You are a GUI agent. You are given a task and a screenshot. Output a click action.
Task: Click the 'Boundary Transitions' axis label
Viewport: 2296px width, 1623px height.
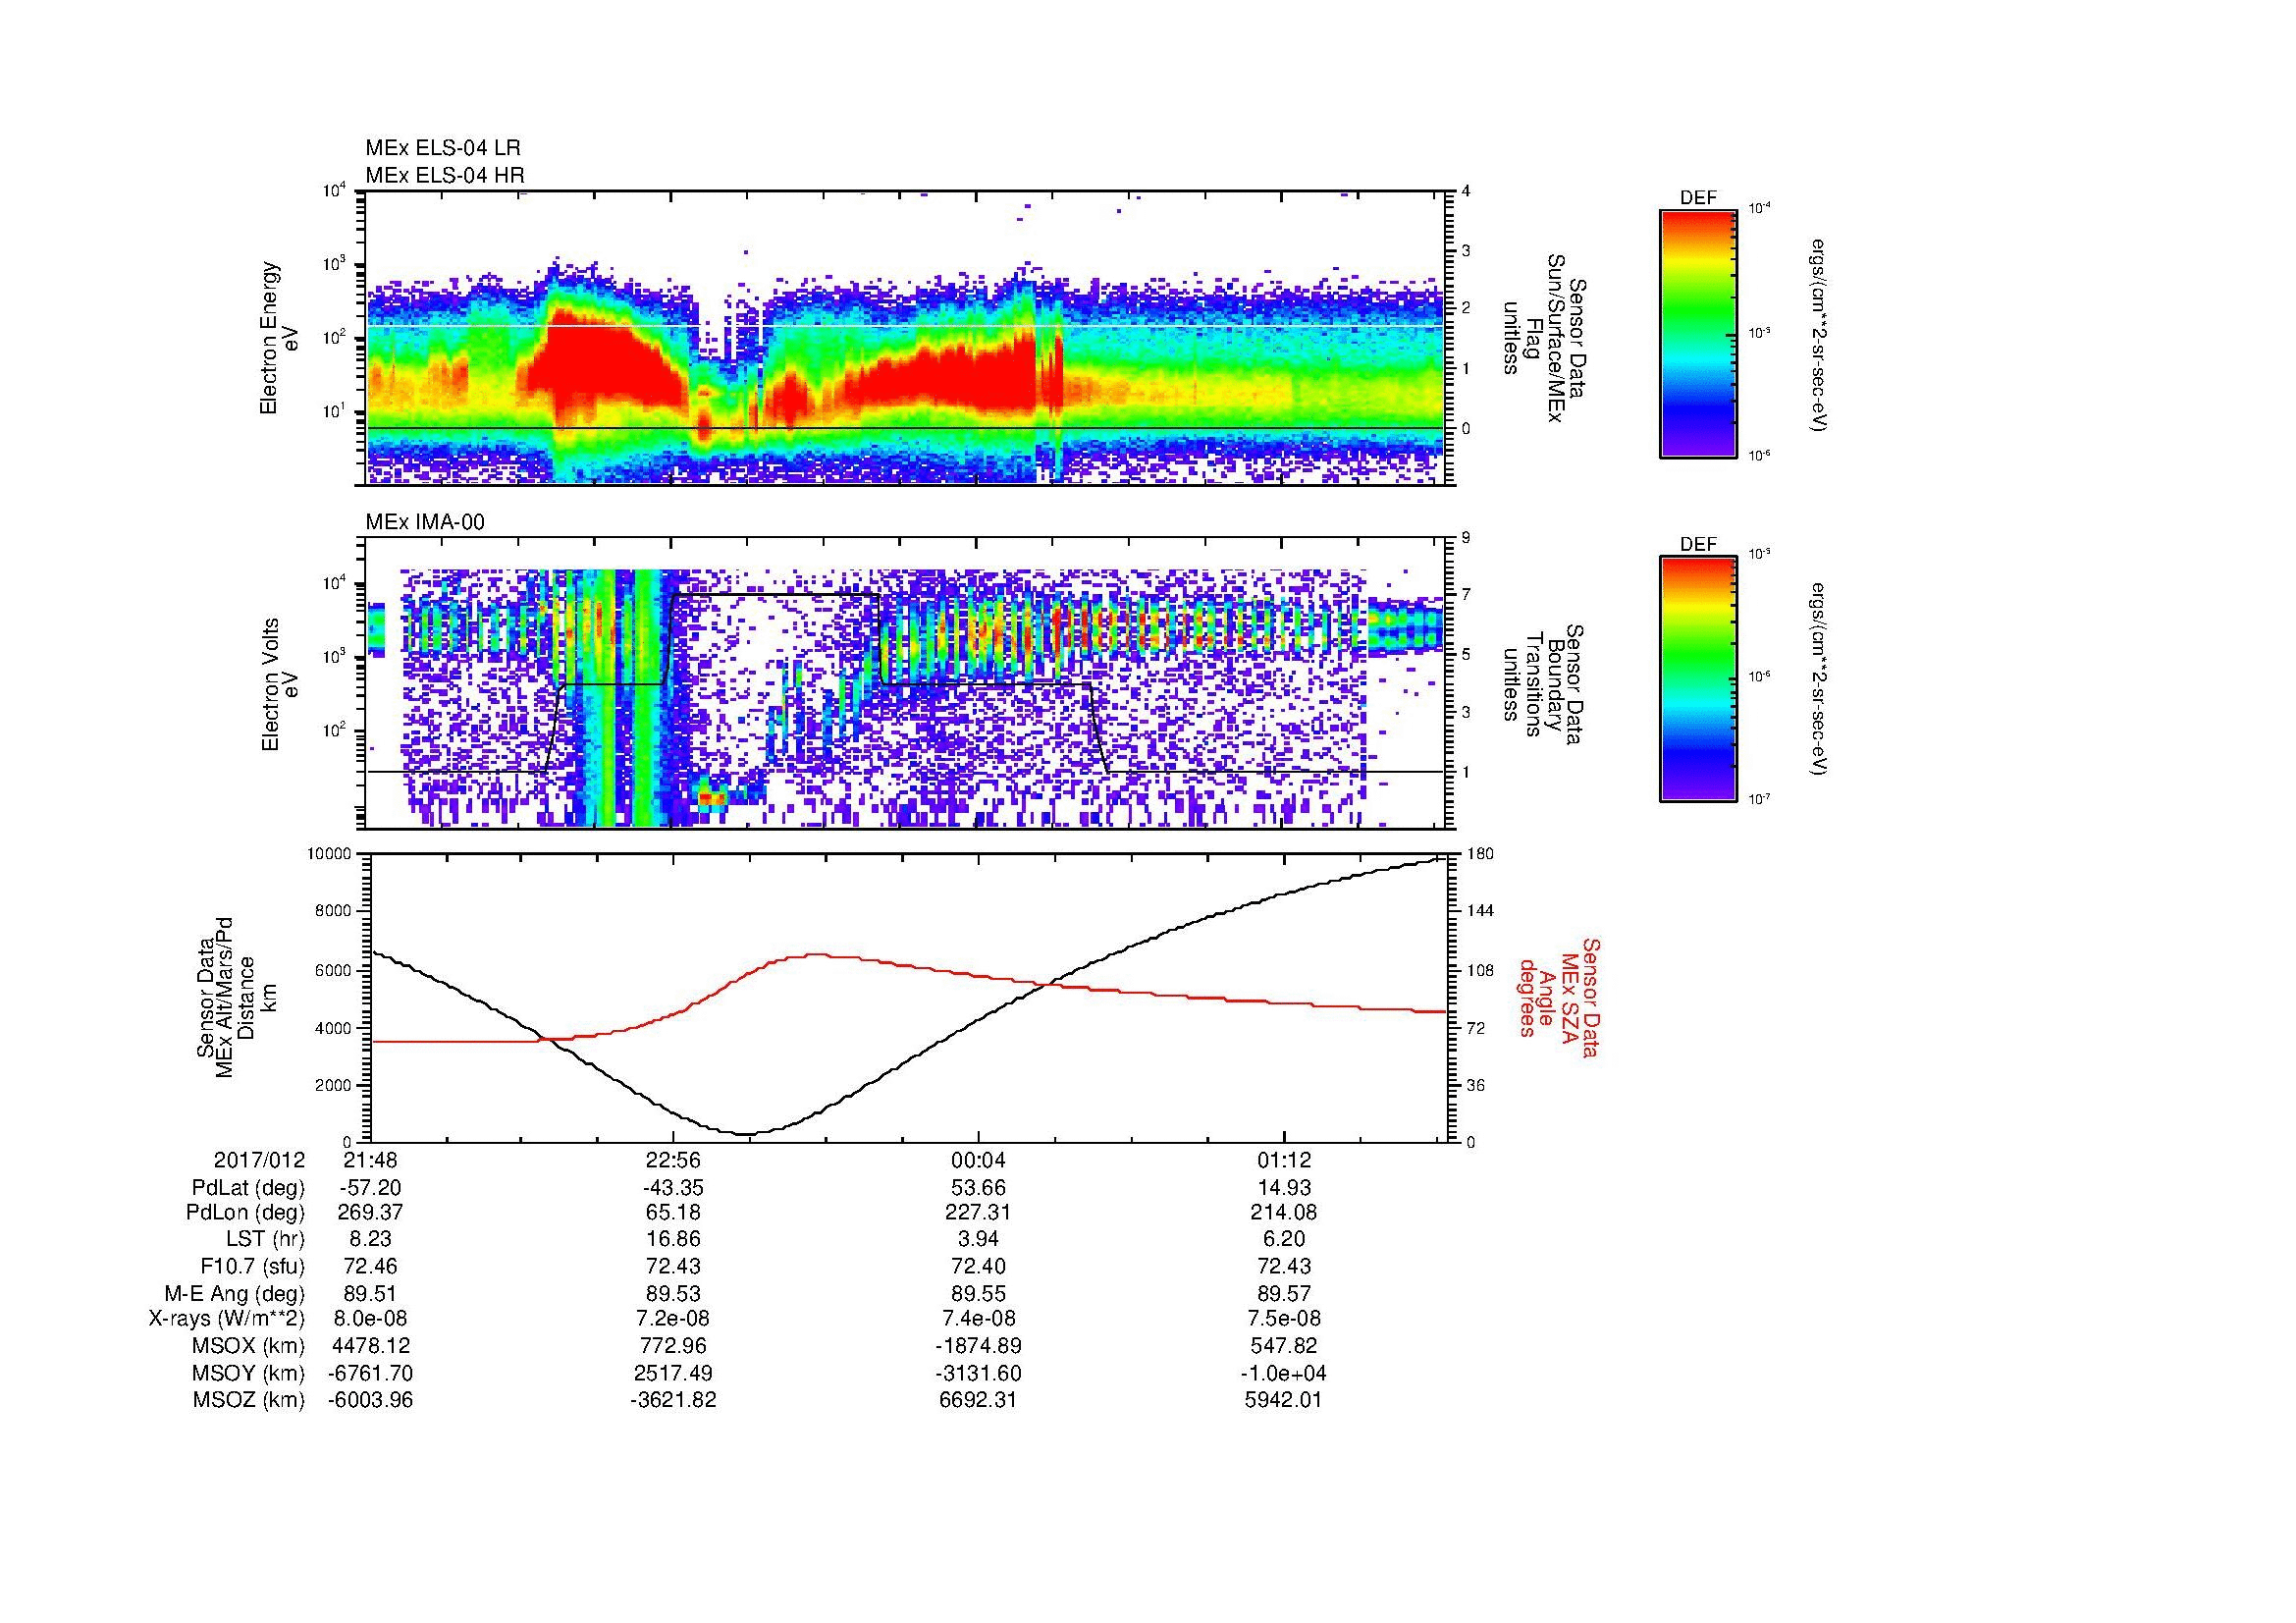(1542, 684)
